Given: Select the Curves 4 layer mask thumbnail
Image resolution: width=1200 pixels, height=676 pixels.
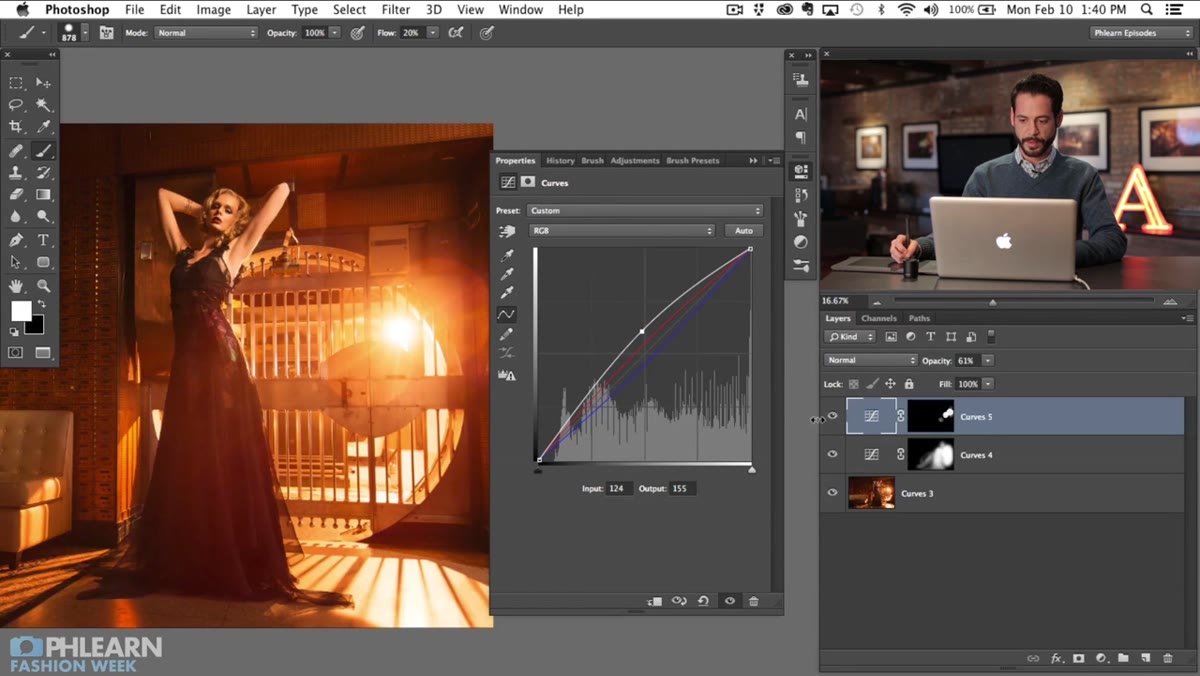Looking at the screenshot, I should pos(930,454).
